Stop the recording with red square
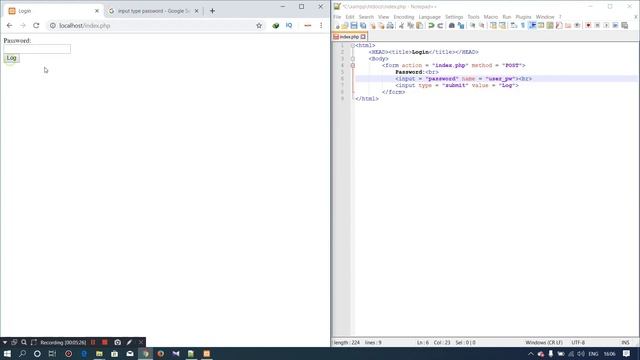 point(105,342)
